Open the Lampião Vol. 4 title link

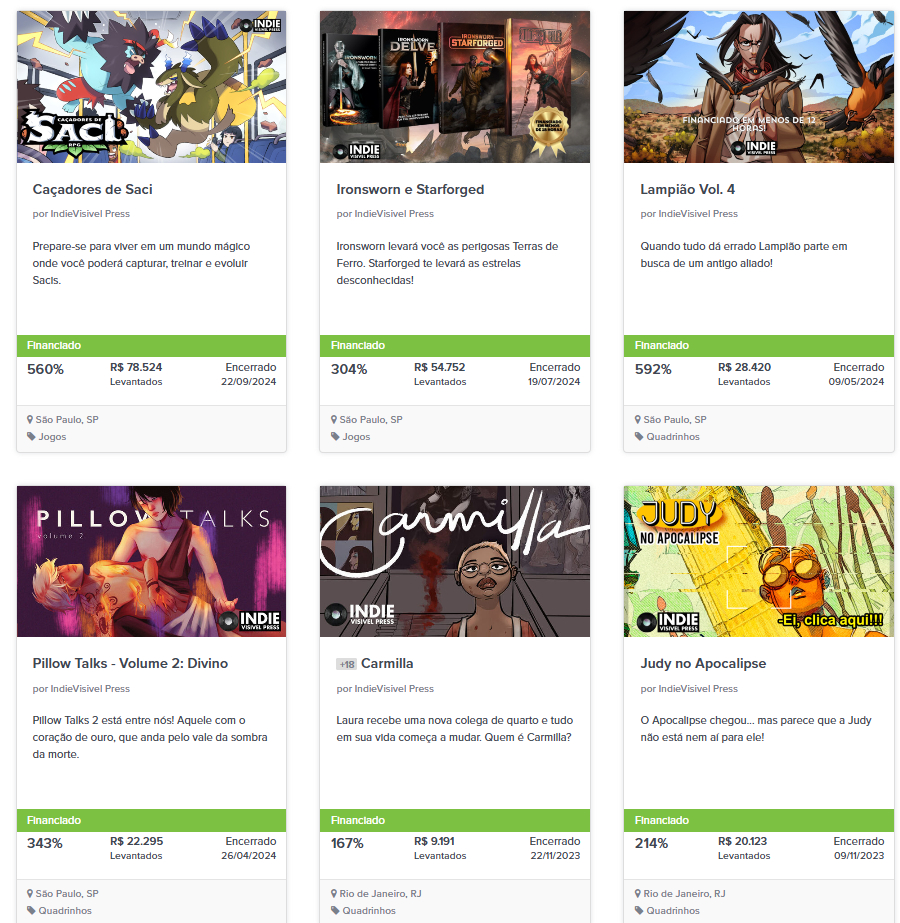click(x=688, y=190)
